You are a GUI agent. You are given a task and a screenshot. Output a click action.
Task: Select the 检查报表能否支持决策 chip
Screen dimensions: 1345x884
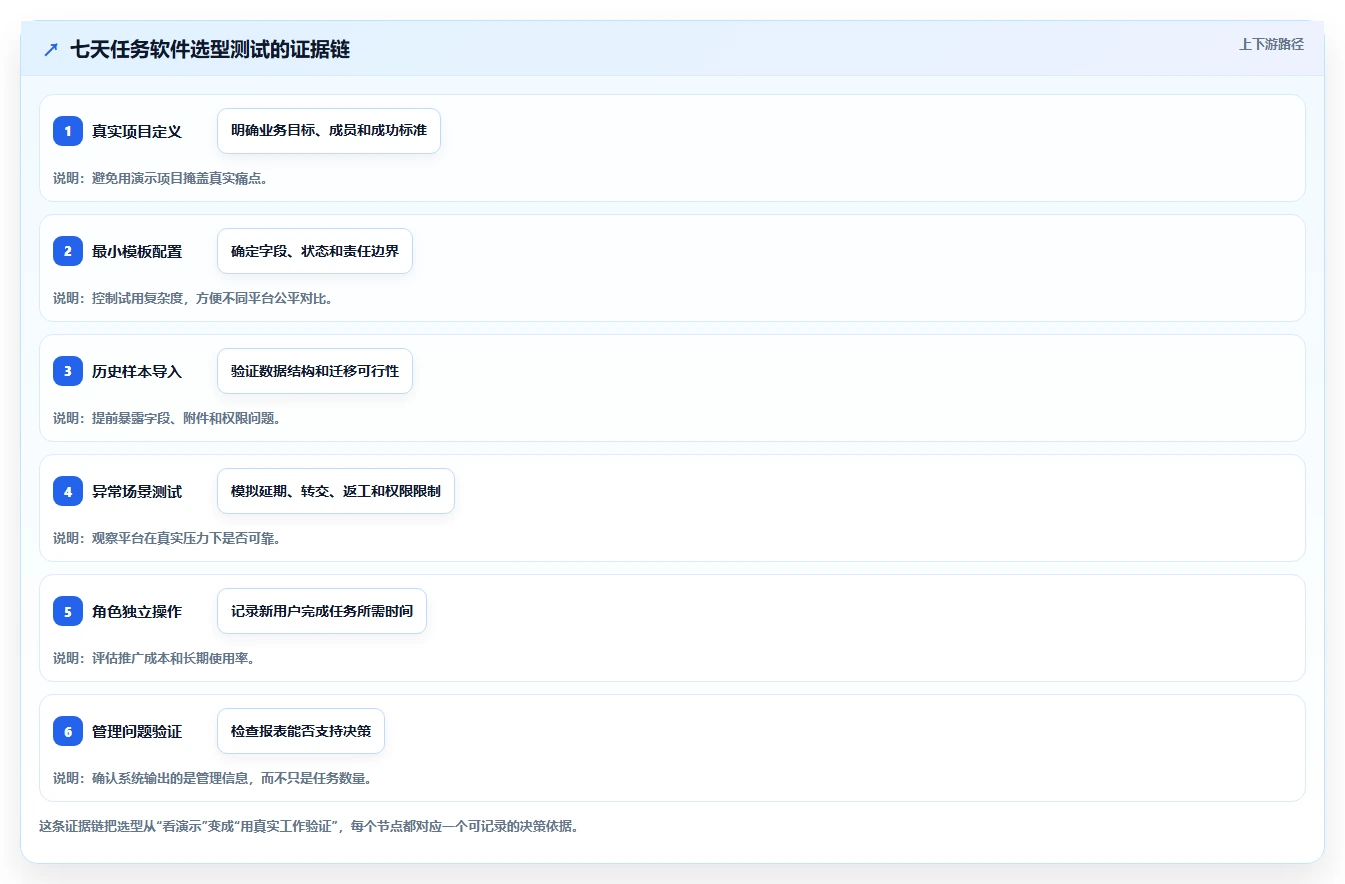301,731
